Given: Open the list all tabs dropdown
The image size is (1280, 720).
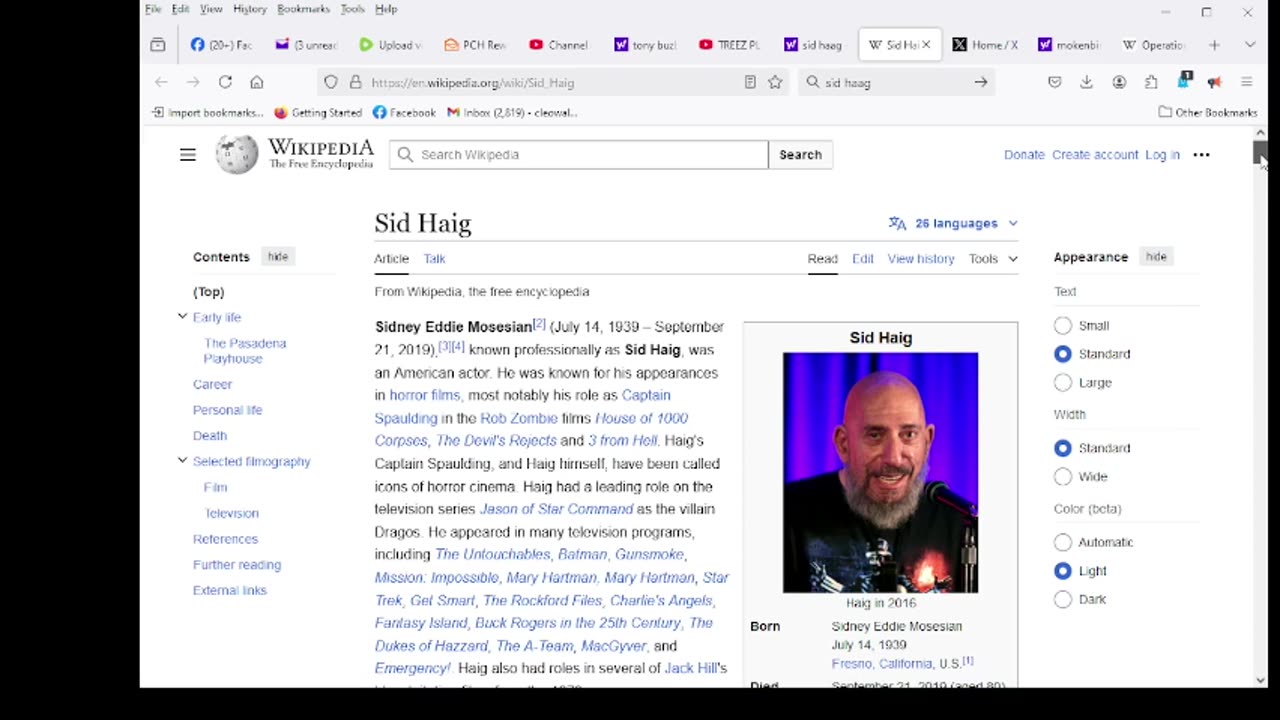Looking at the screenshot, I should (x=1250, y=45).
